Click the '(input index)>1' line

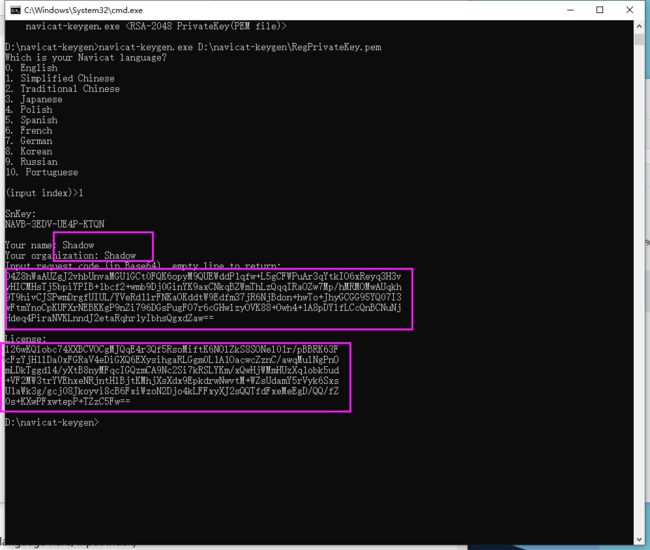click(x=44, y=193)
